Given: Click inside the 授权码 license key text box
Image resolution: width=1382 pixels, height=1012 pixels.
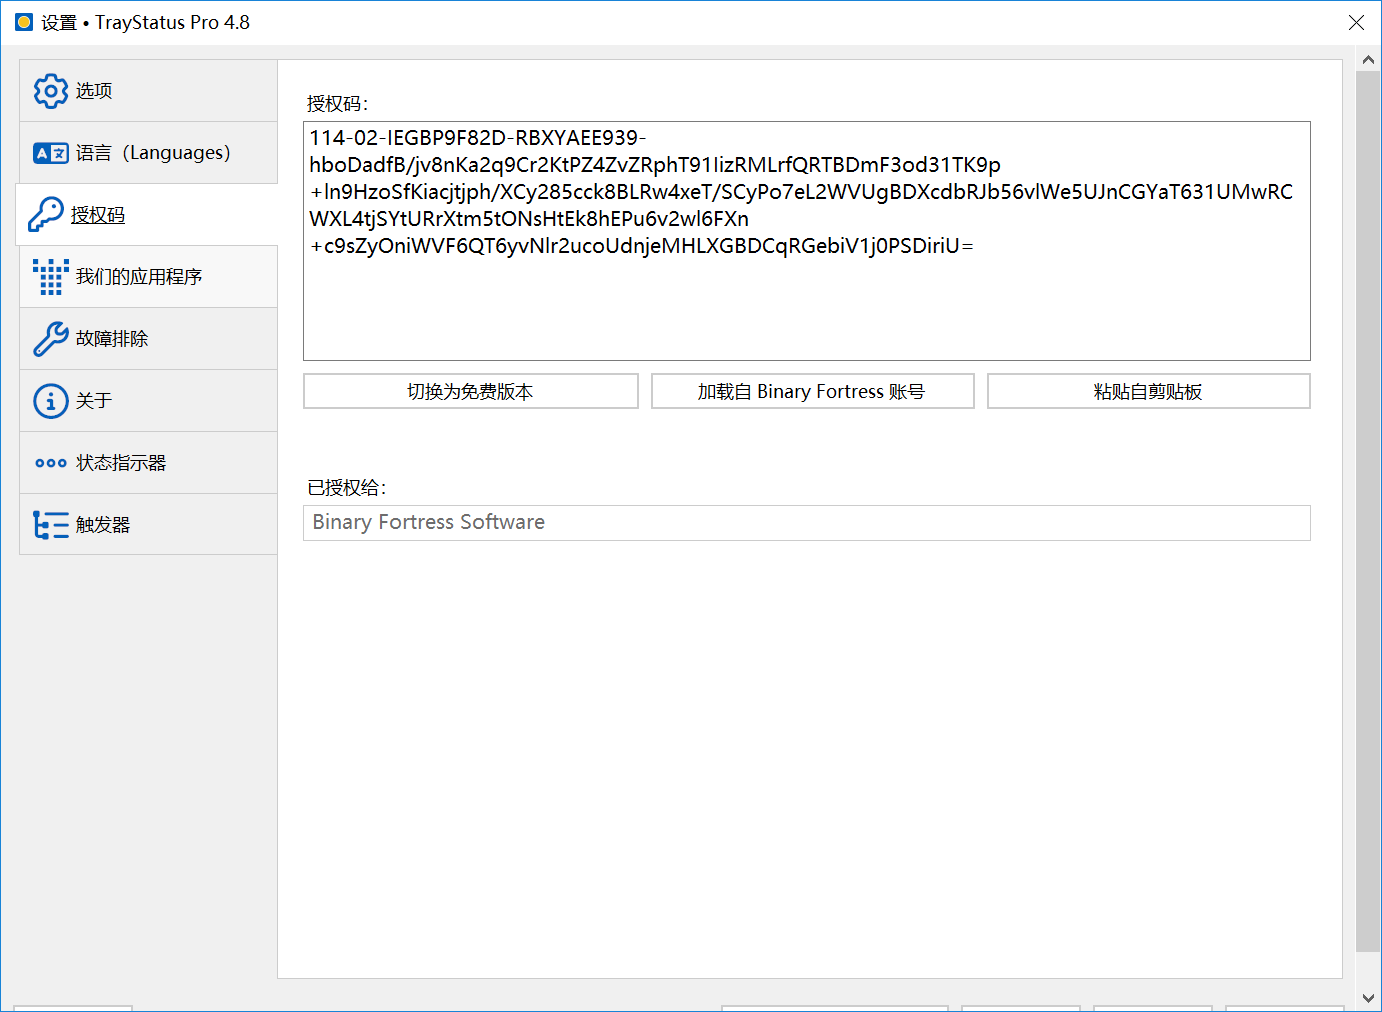Looking at the screenshot, I should (x=807, y=241).
